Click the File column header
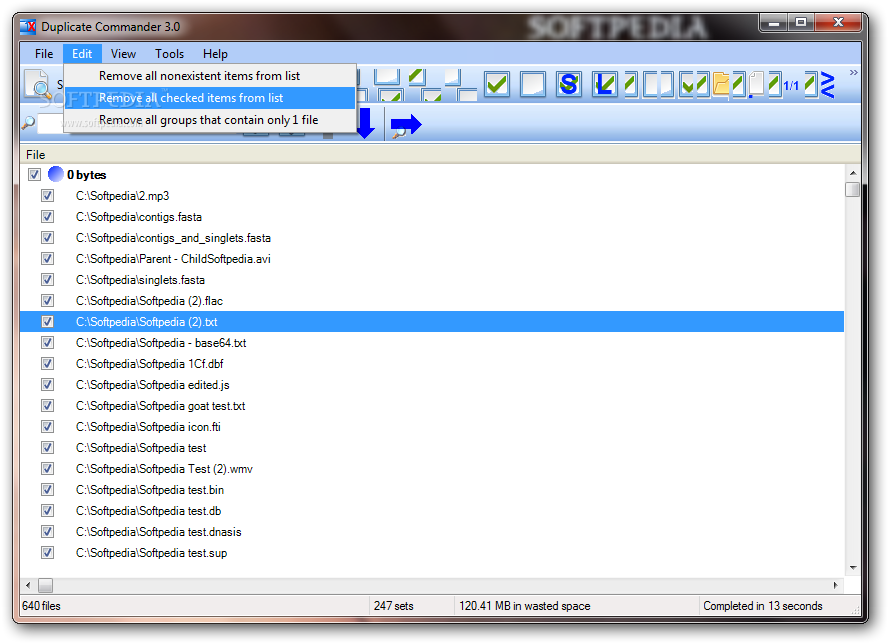This screenshot has width=889, height=644. 440,155
